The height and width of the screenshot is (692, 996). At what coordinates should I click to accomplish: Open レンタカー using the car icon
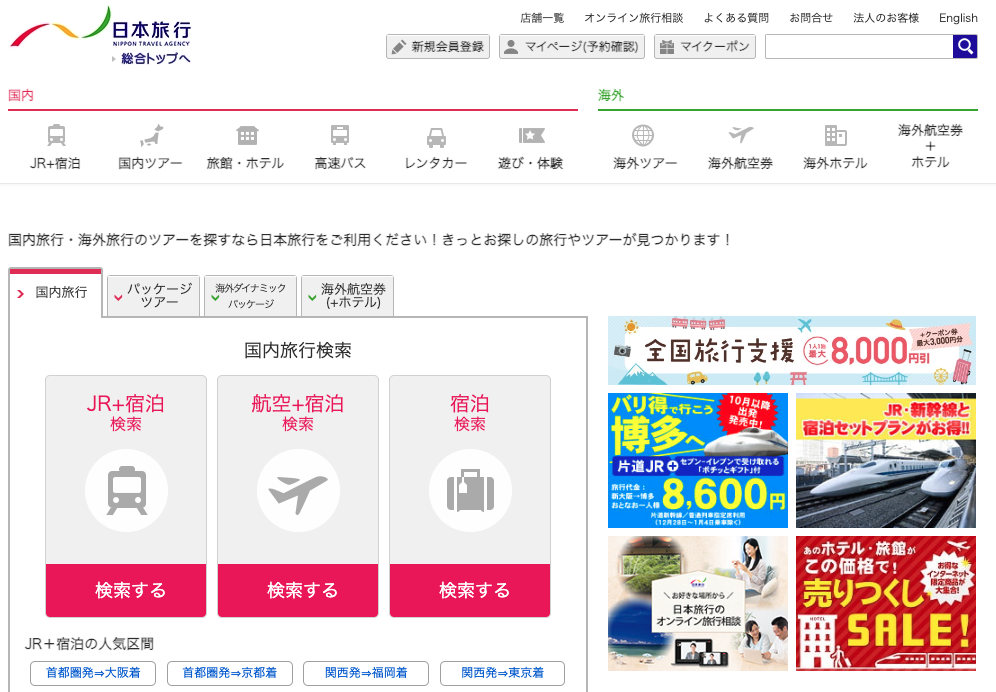point(436,138)
